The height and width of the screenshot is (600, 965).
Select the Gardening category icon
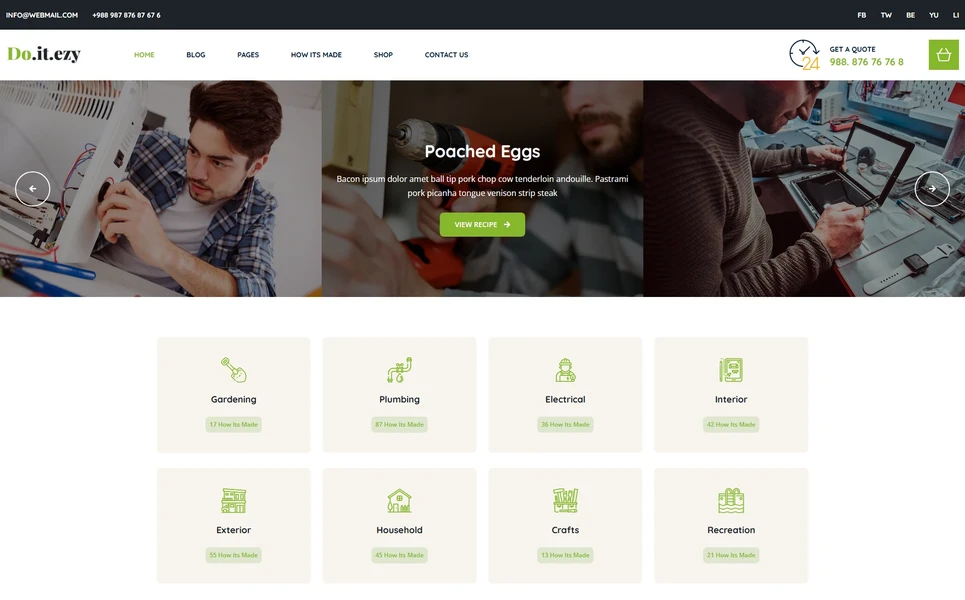[x=233, y=368]
